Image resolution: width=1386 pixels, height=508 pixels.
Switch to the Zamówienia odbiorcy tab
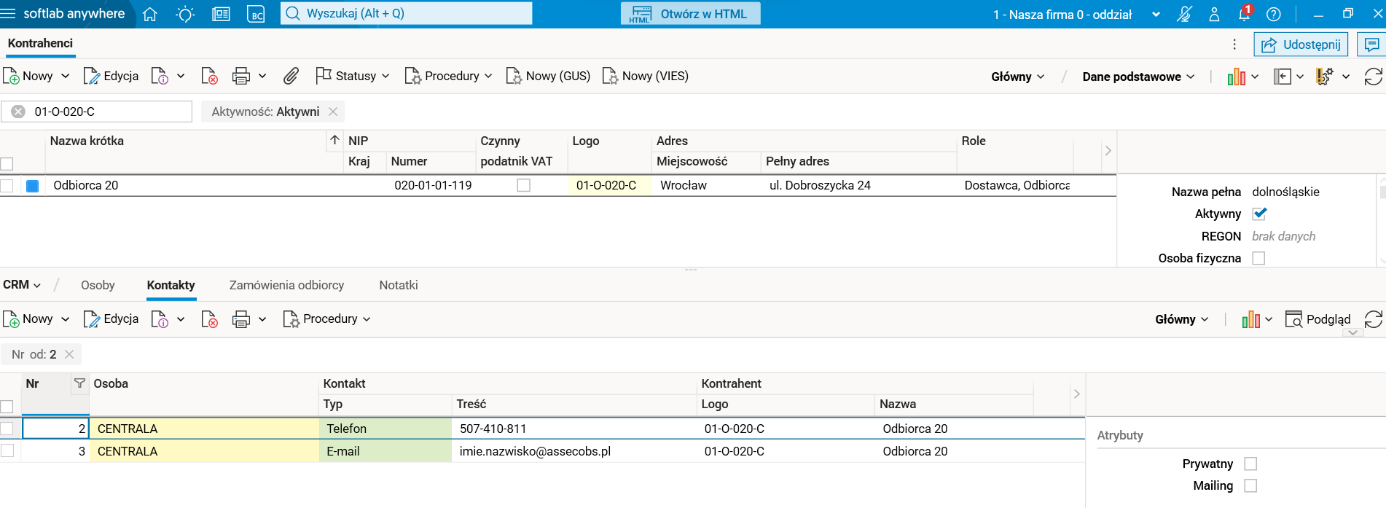(287, 285)
